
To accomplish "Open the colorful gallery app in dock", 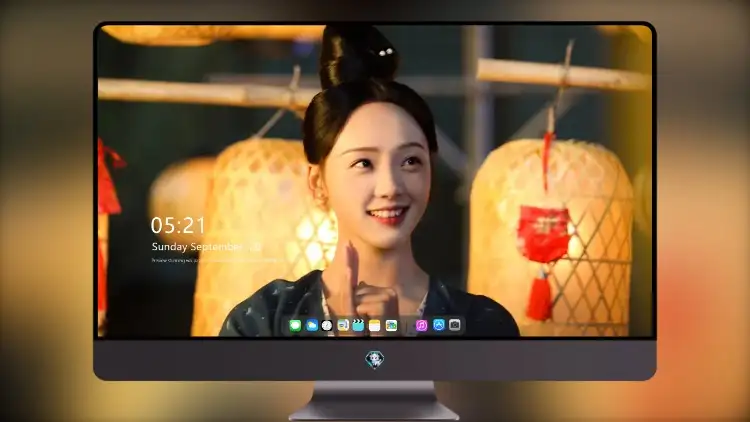I will [391, 325].
